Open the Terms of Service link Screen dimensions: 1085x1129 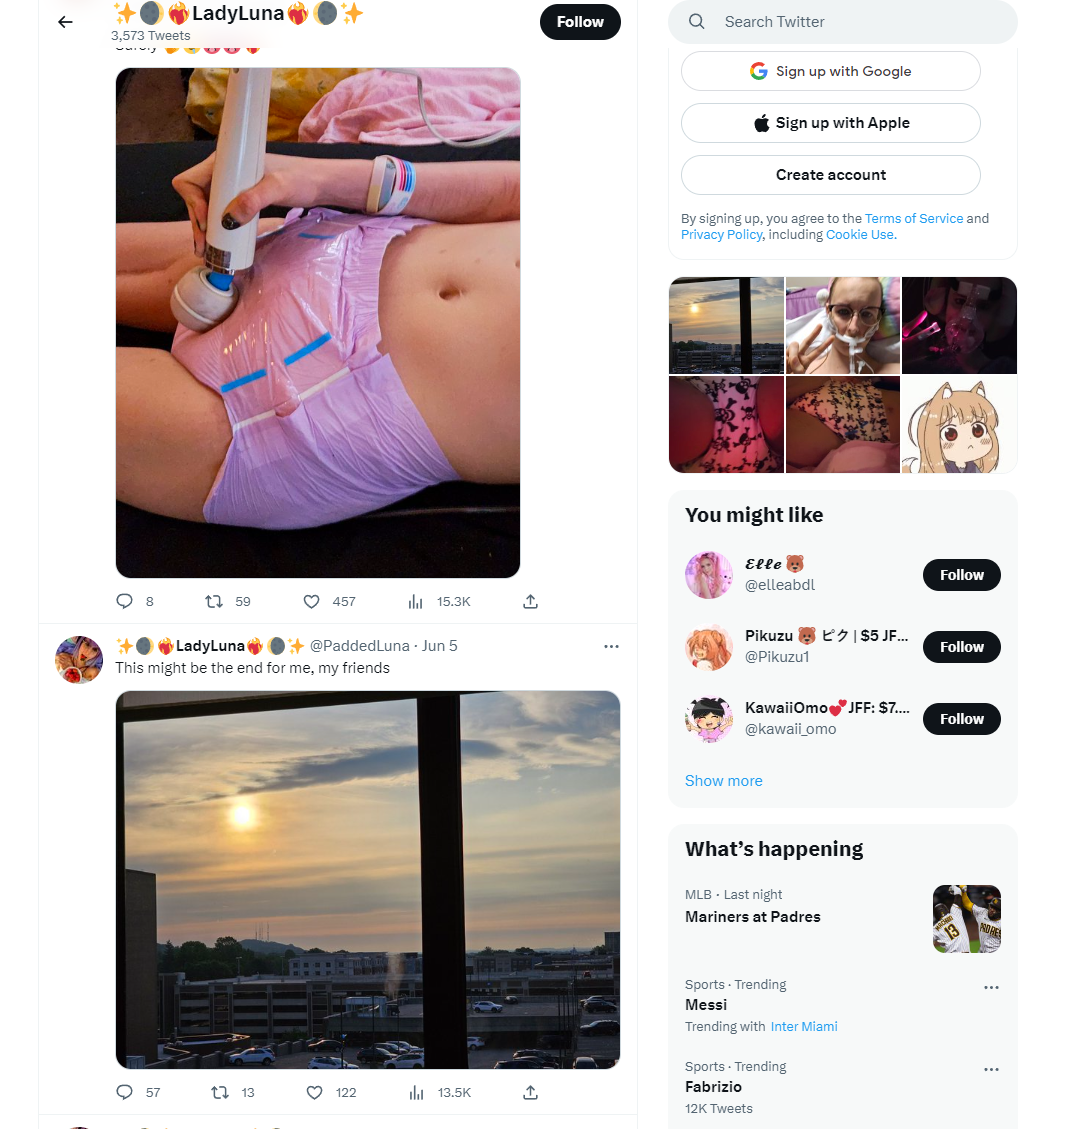(914, 218)
